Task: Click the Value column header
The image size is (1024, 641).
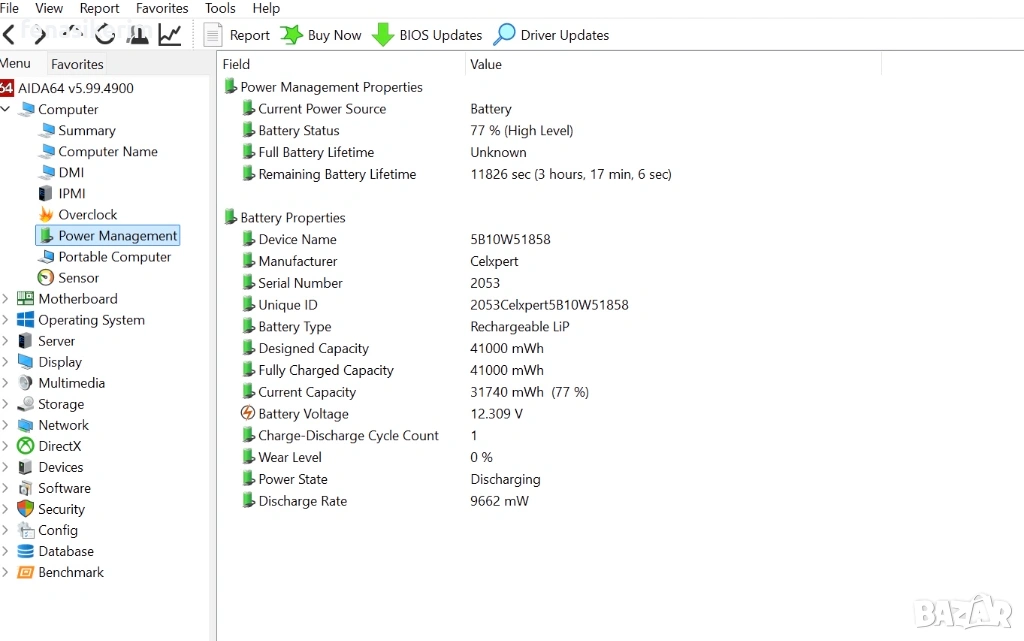Action: click(x=486, y=64)
